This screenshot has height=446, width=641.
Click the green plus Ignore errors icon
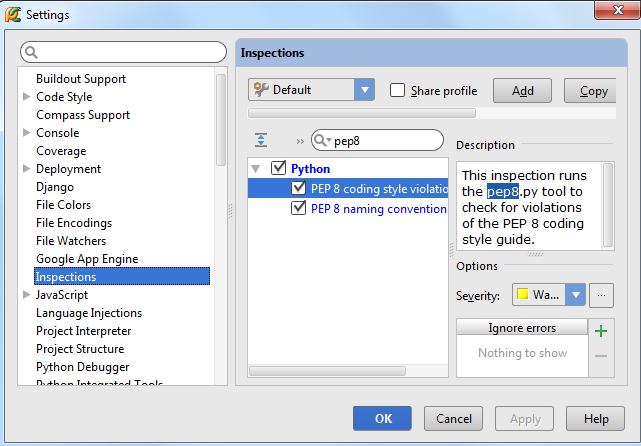coord(600,331)
